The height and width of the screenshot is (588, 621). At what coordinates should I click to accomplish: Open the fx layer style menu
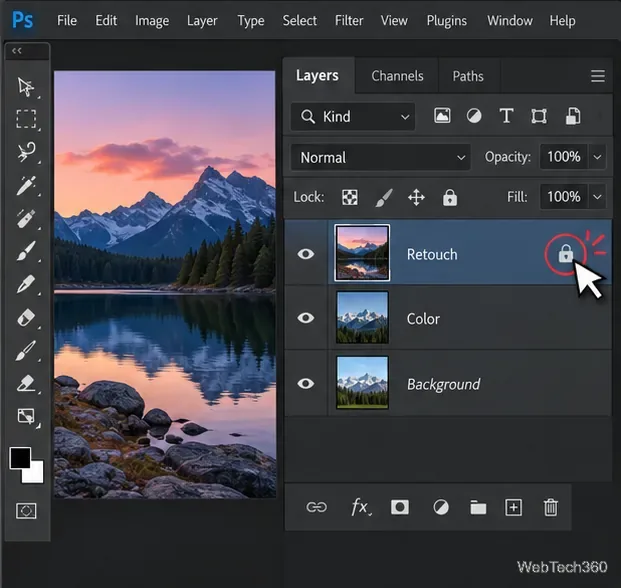[x=361, y=507]
